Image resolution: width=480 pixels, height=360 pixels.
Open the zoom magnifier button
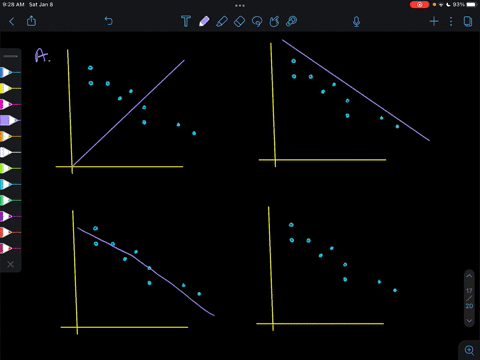click(x=469, y=350)
